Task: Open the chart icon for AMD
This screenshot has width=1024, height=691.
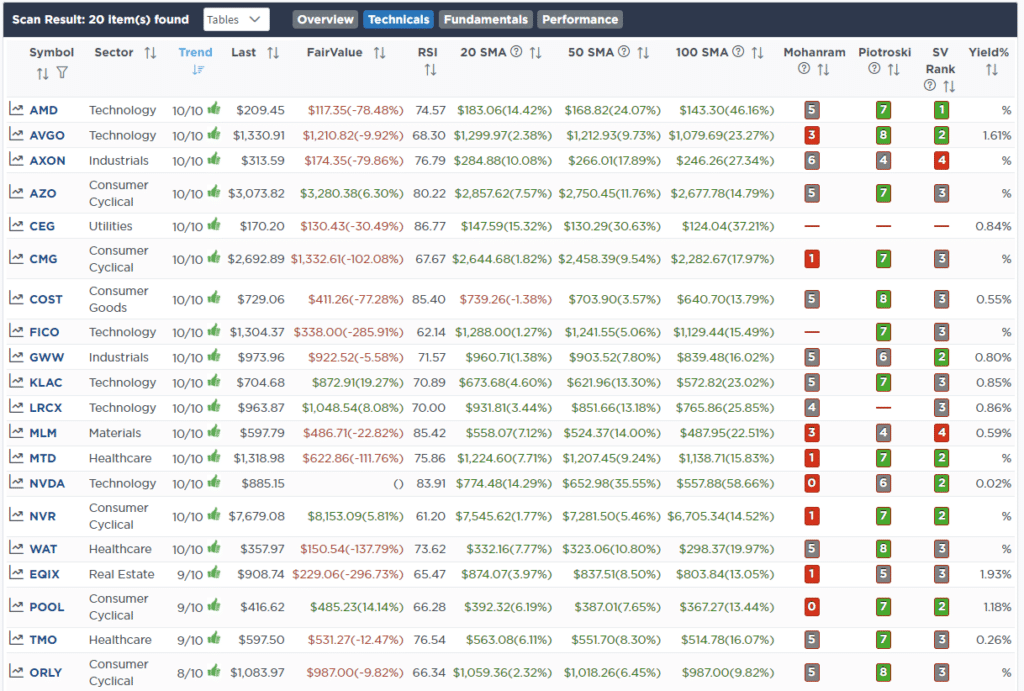Action: point(16,109)
